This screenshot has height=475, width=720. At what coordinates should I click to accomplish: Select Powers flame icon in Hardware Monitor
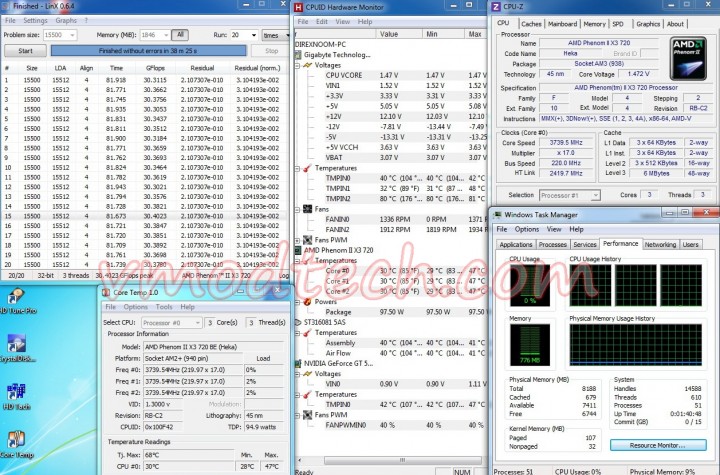(307, 302)
